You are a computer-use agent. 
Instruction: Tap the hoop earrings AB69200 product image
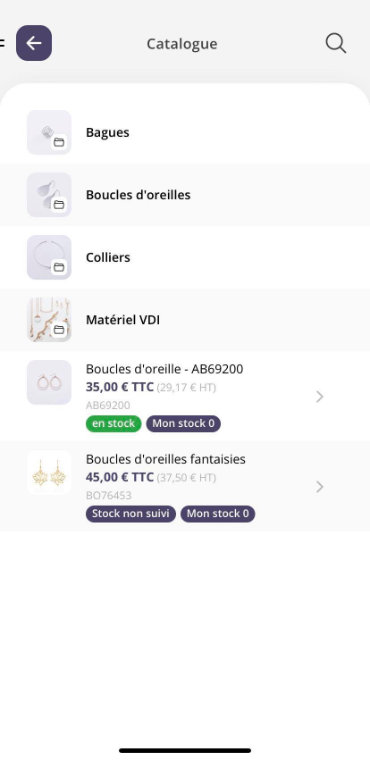tap(49, 382)
